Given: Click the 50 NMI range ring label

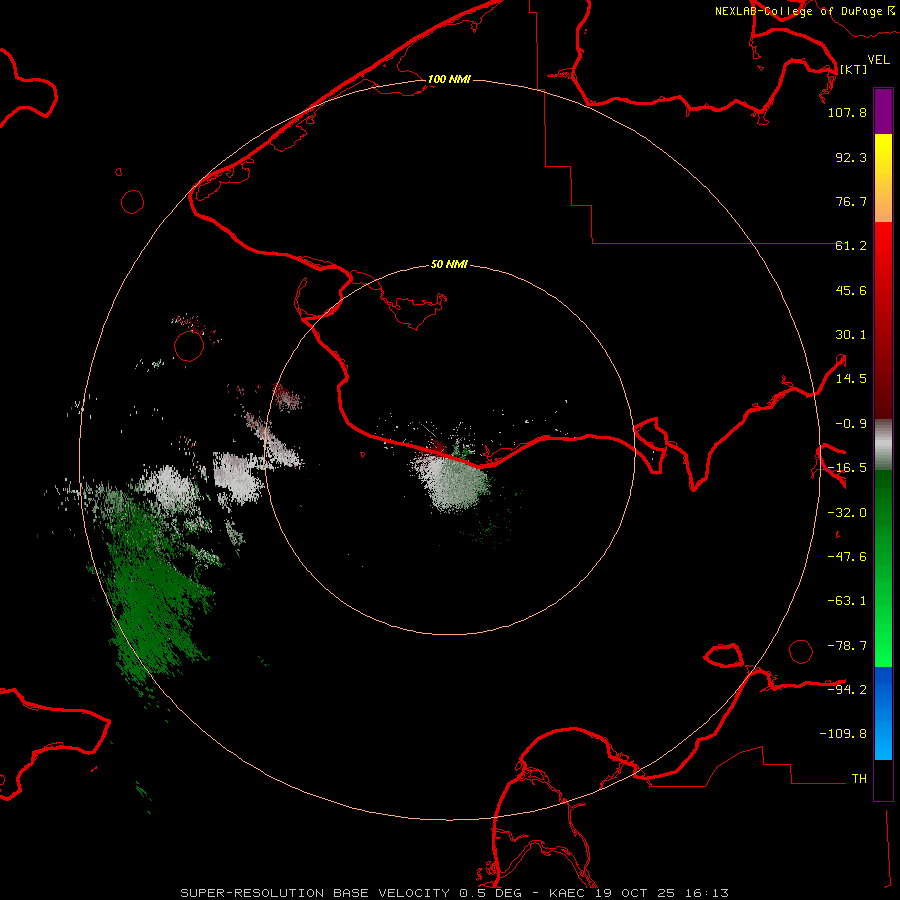Looking at the screenshot, I should tap(449, 264).
